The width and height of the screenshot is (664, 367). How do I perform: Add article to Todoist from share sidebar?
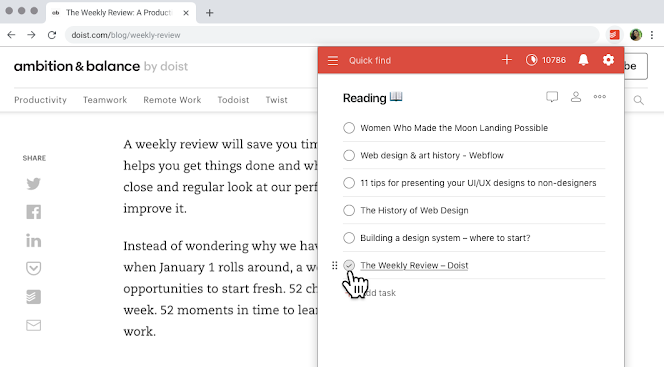coord(33,297)
